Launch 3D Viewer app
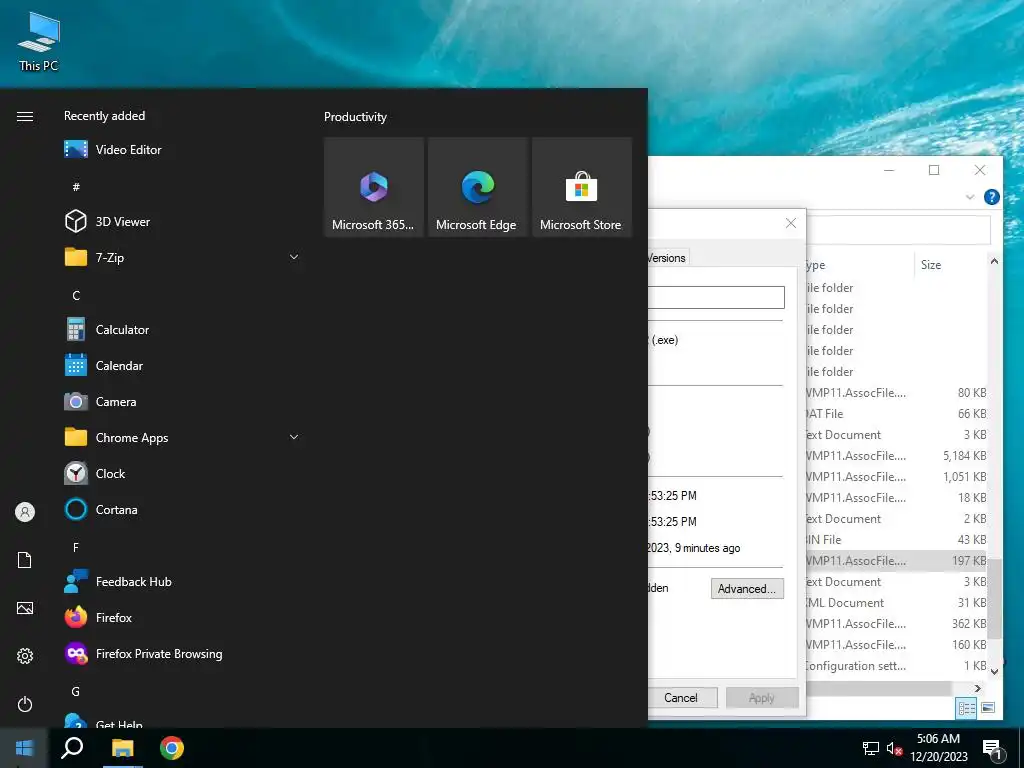Image resolution: width=1024 pixels, height=768 pixels. (x=182, y=221)
